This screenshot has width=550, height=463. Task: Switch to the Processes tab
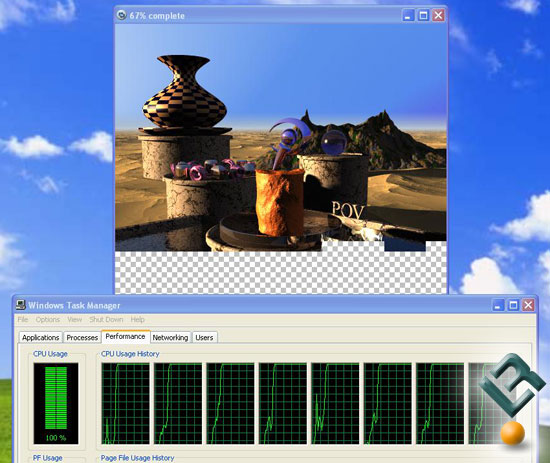tap(82, 337)
